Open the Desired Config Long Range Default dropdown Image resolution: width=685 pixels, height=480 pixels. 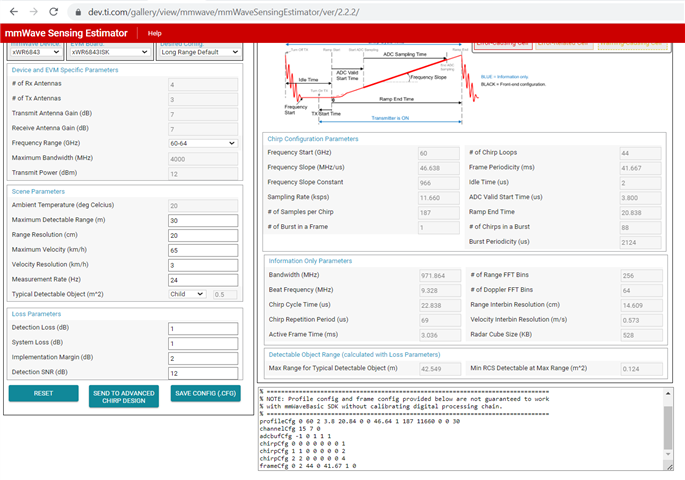click(x=200, y=52)
